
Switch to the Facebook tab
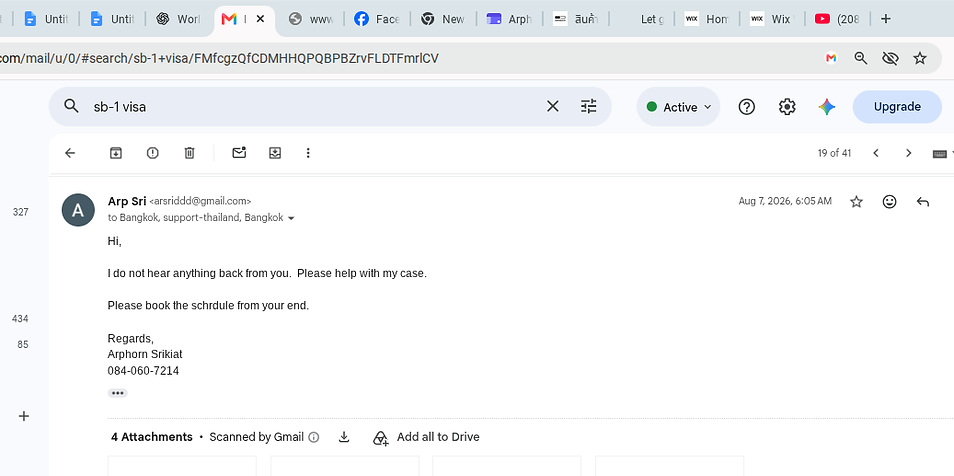[377, 19]
